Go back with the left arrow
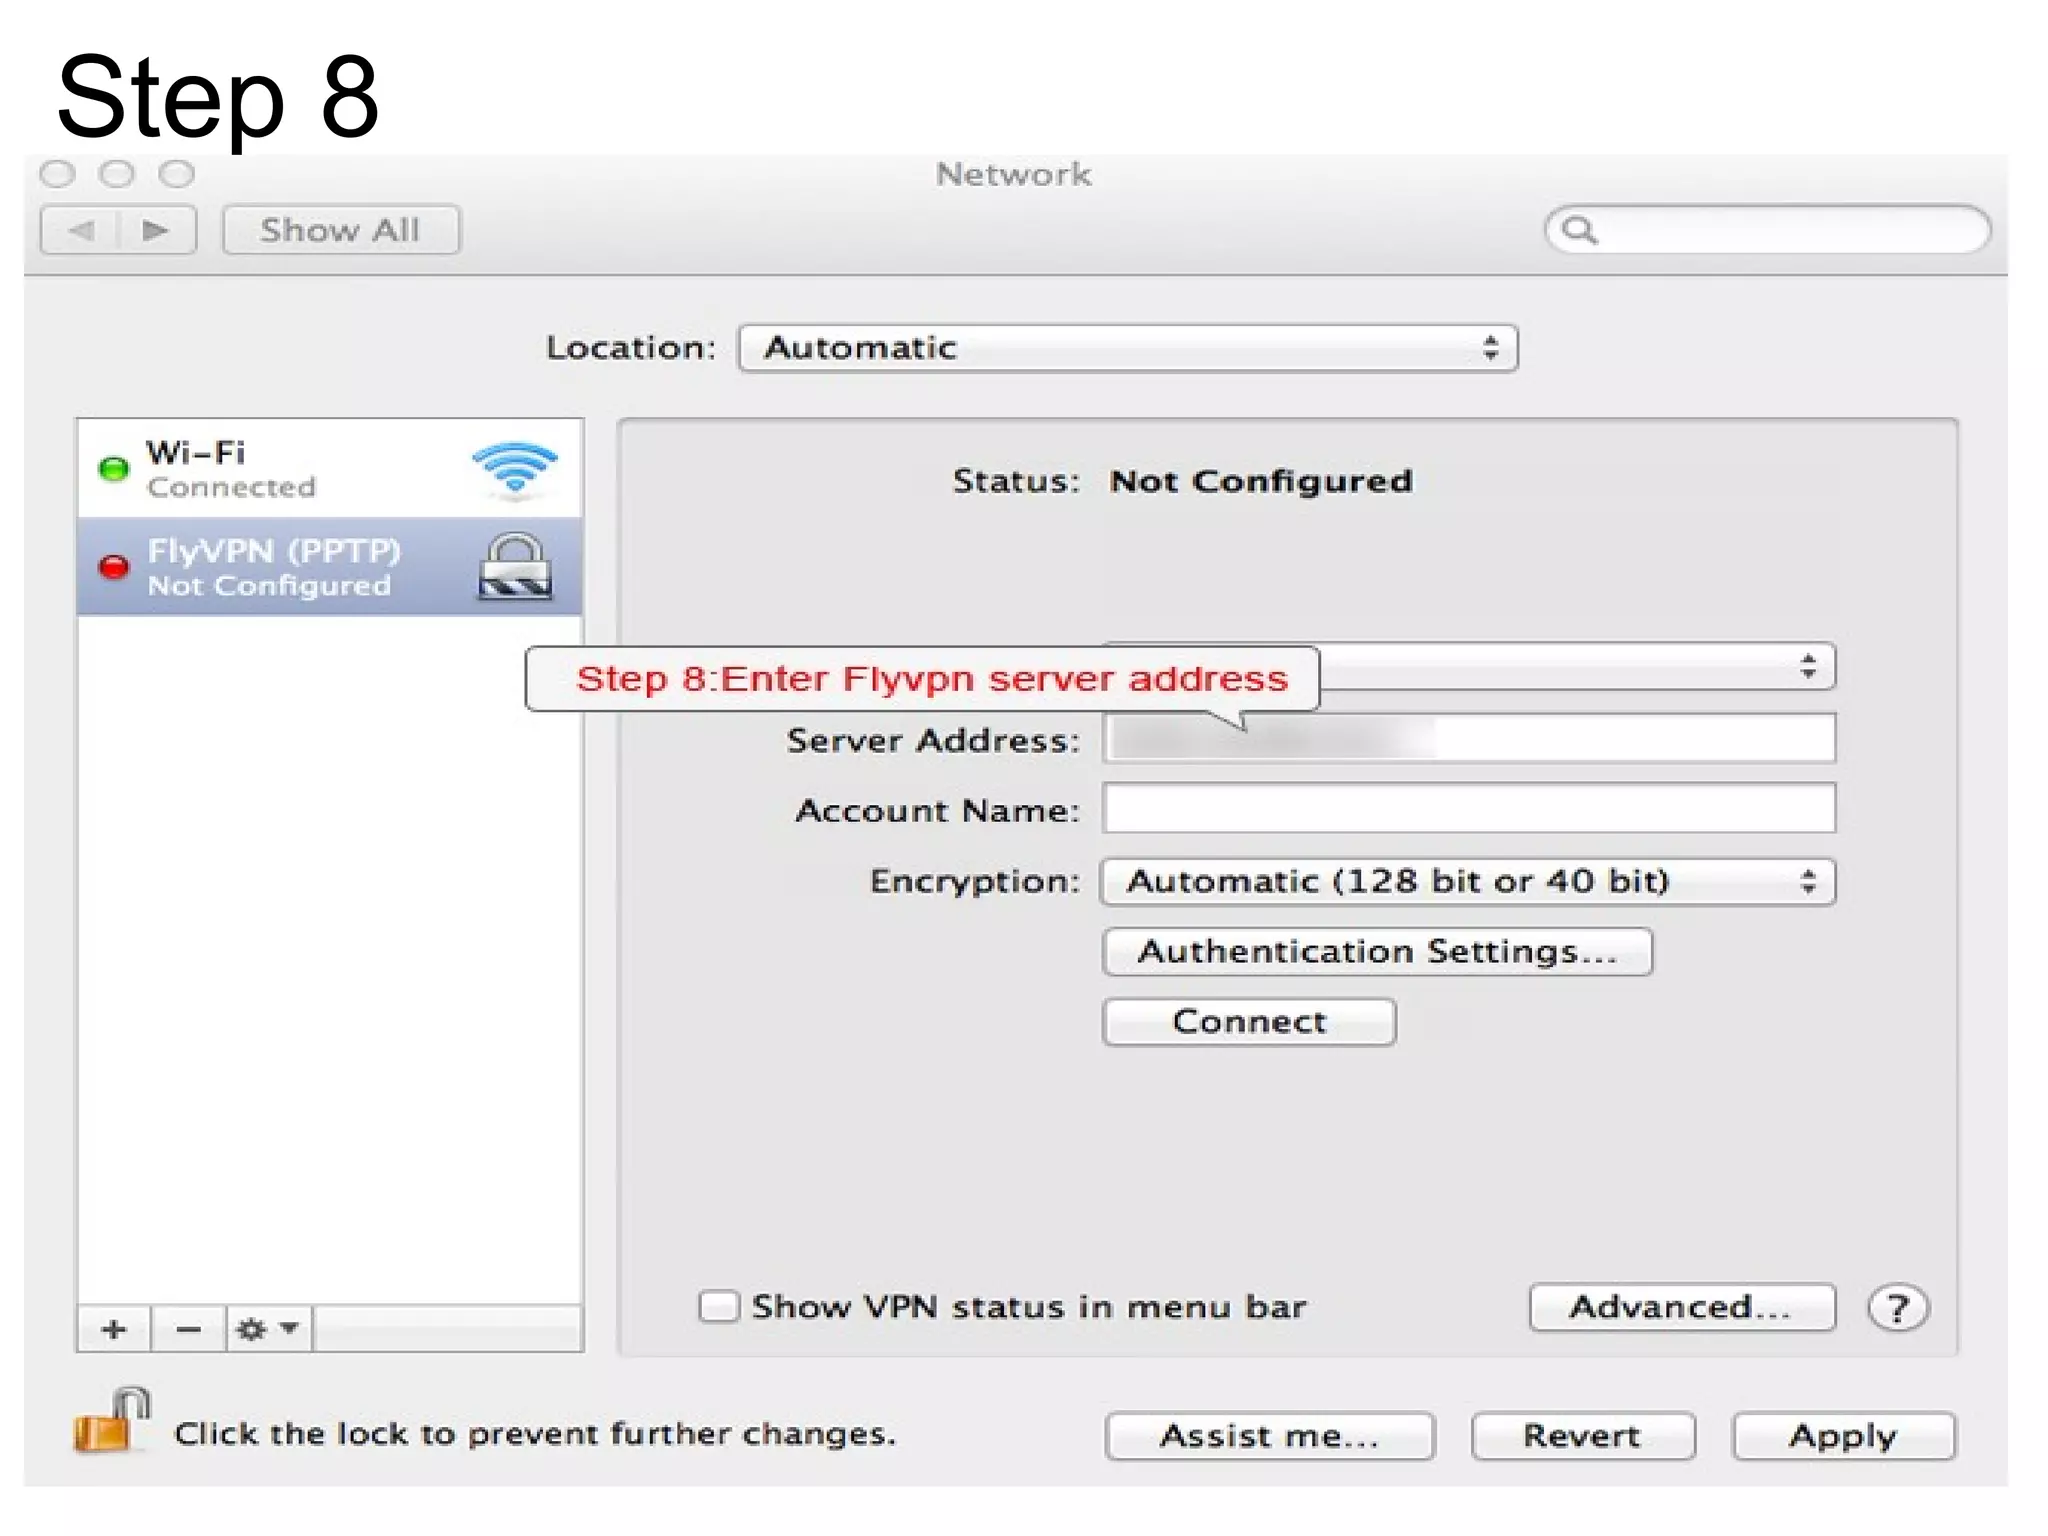This screenshot has width=2048, height=1536. click(x=80, y=231)
